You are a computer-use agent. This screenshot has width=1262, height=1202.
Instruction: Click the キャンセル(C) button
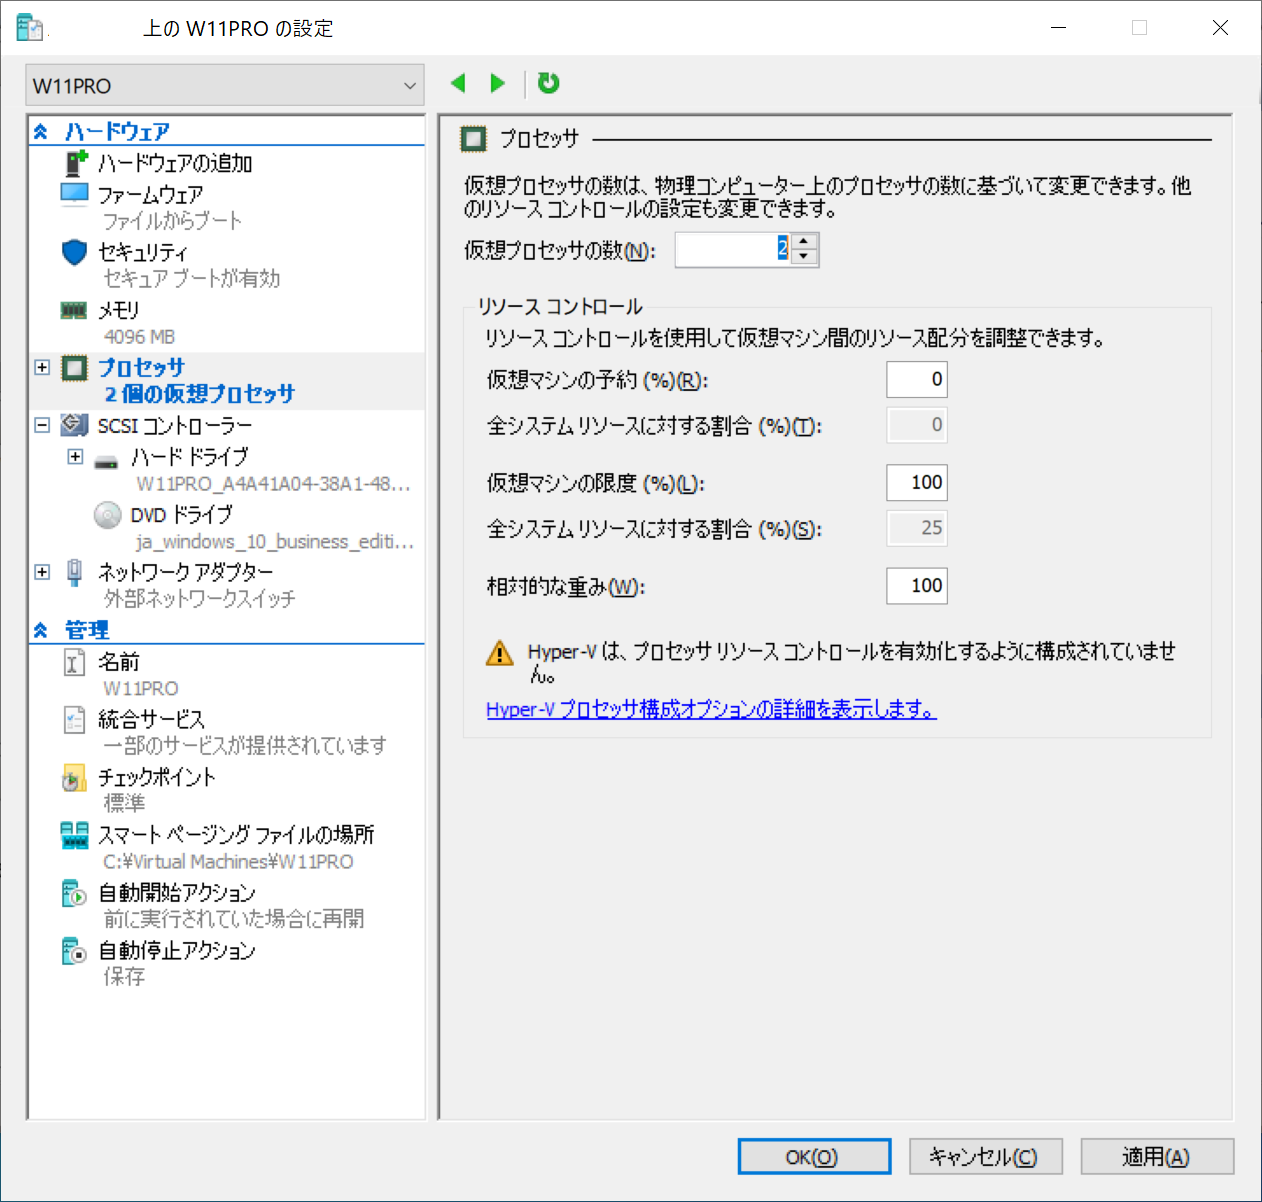pos(985,1157)
